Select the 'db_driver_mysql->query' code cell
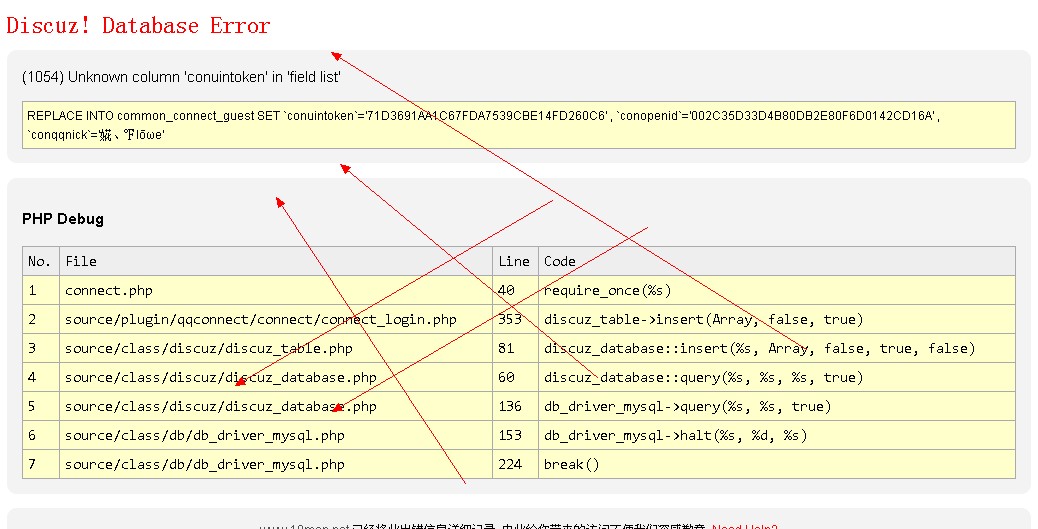 777,407
